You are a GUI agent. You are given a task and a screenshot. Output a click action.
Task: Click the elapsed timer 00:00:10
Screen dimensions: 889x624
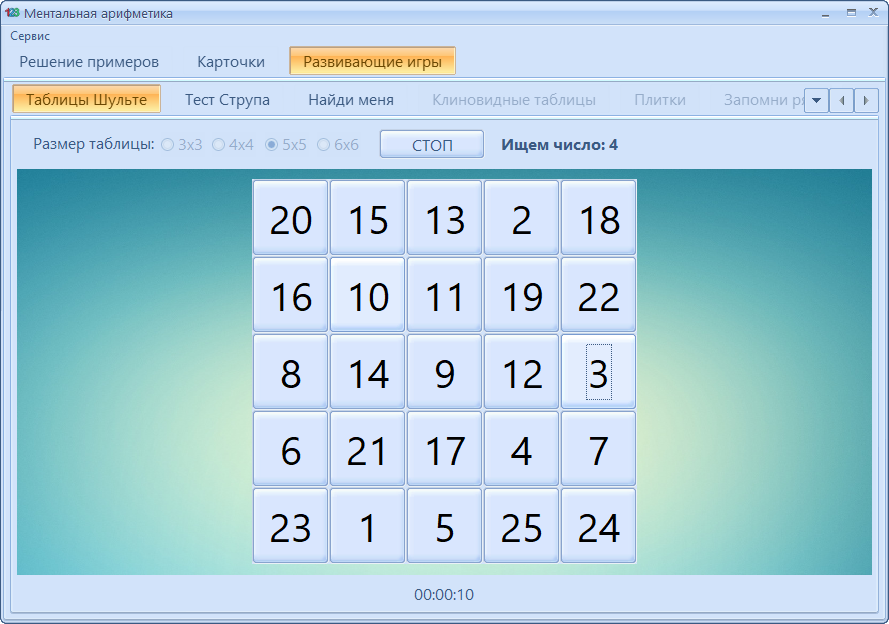(x=444, y=595)
